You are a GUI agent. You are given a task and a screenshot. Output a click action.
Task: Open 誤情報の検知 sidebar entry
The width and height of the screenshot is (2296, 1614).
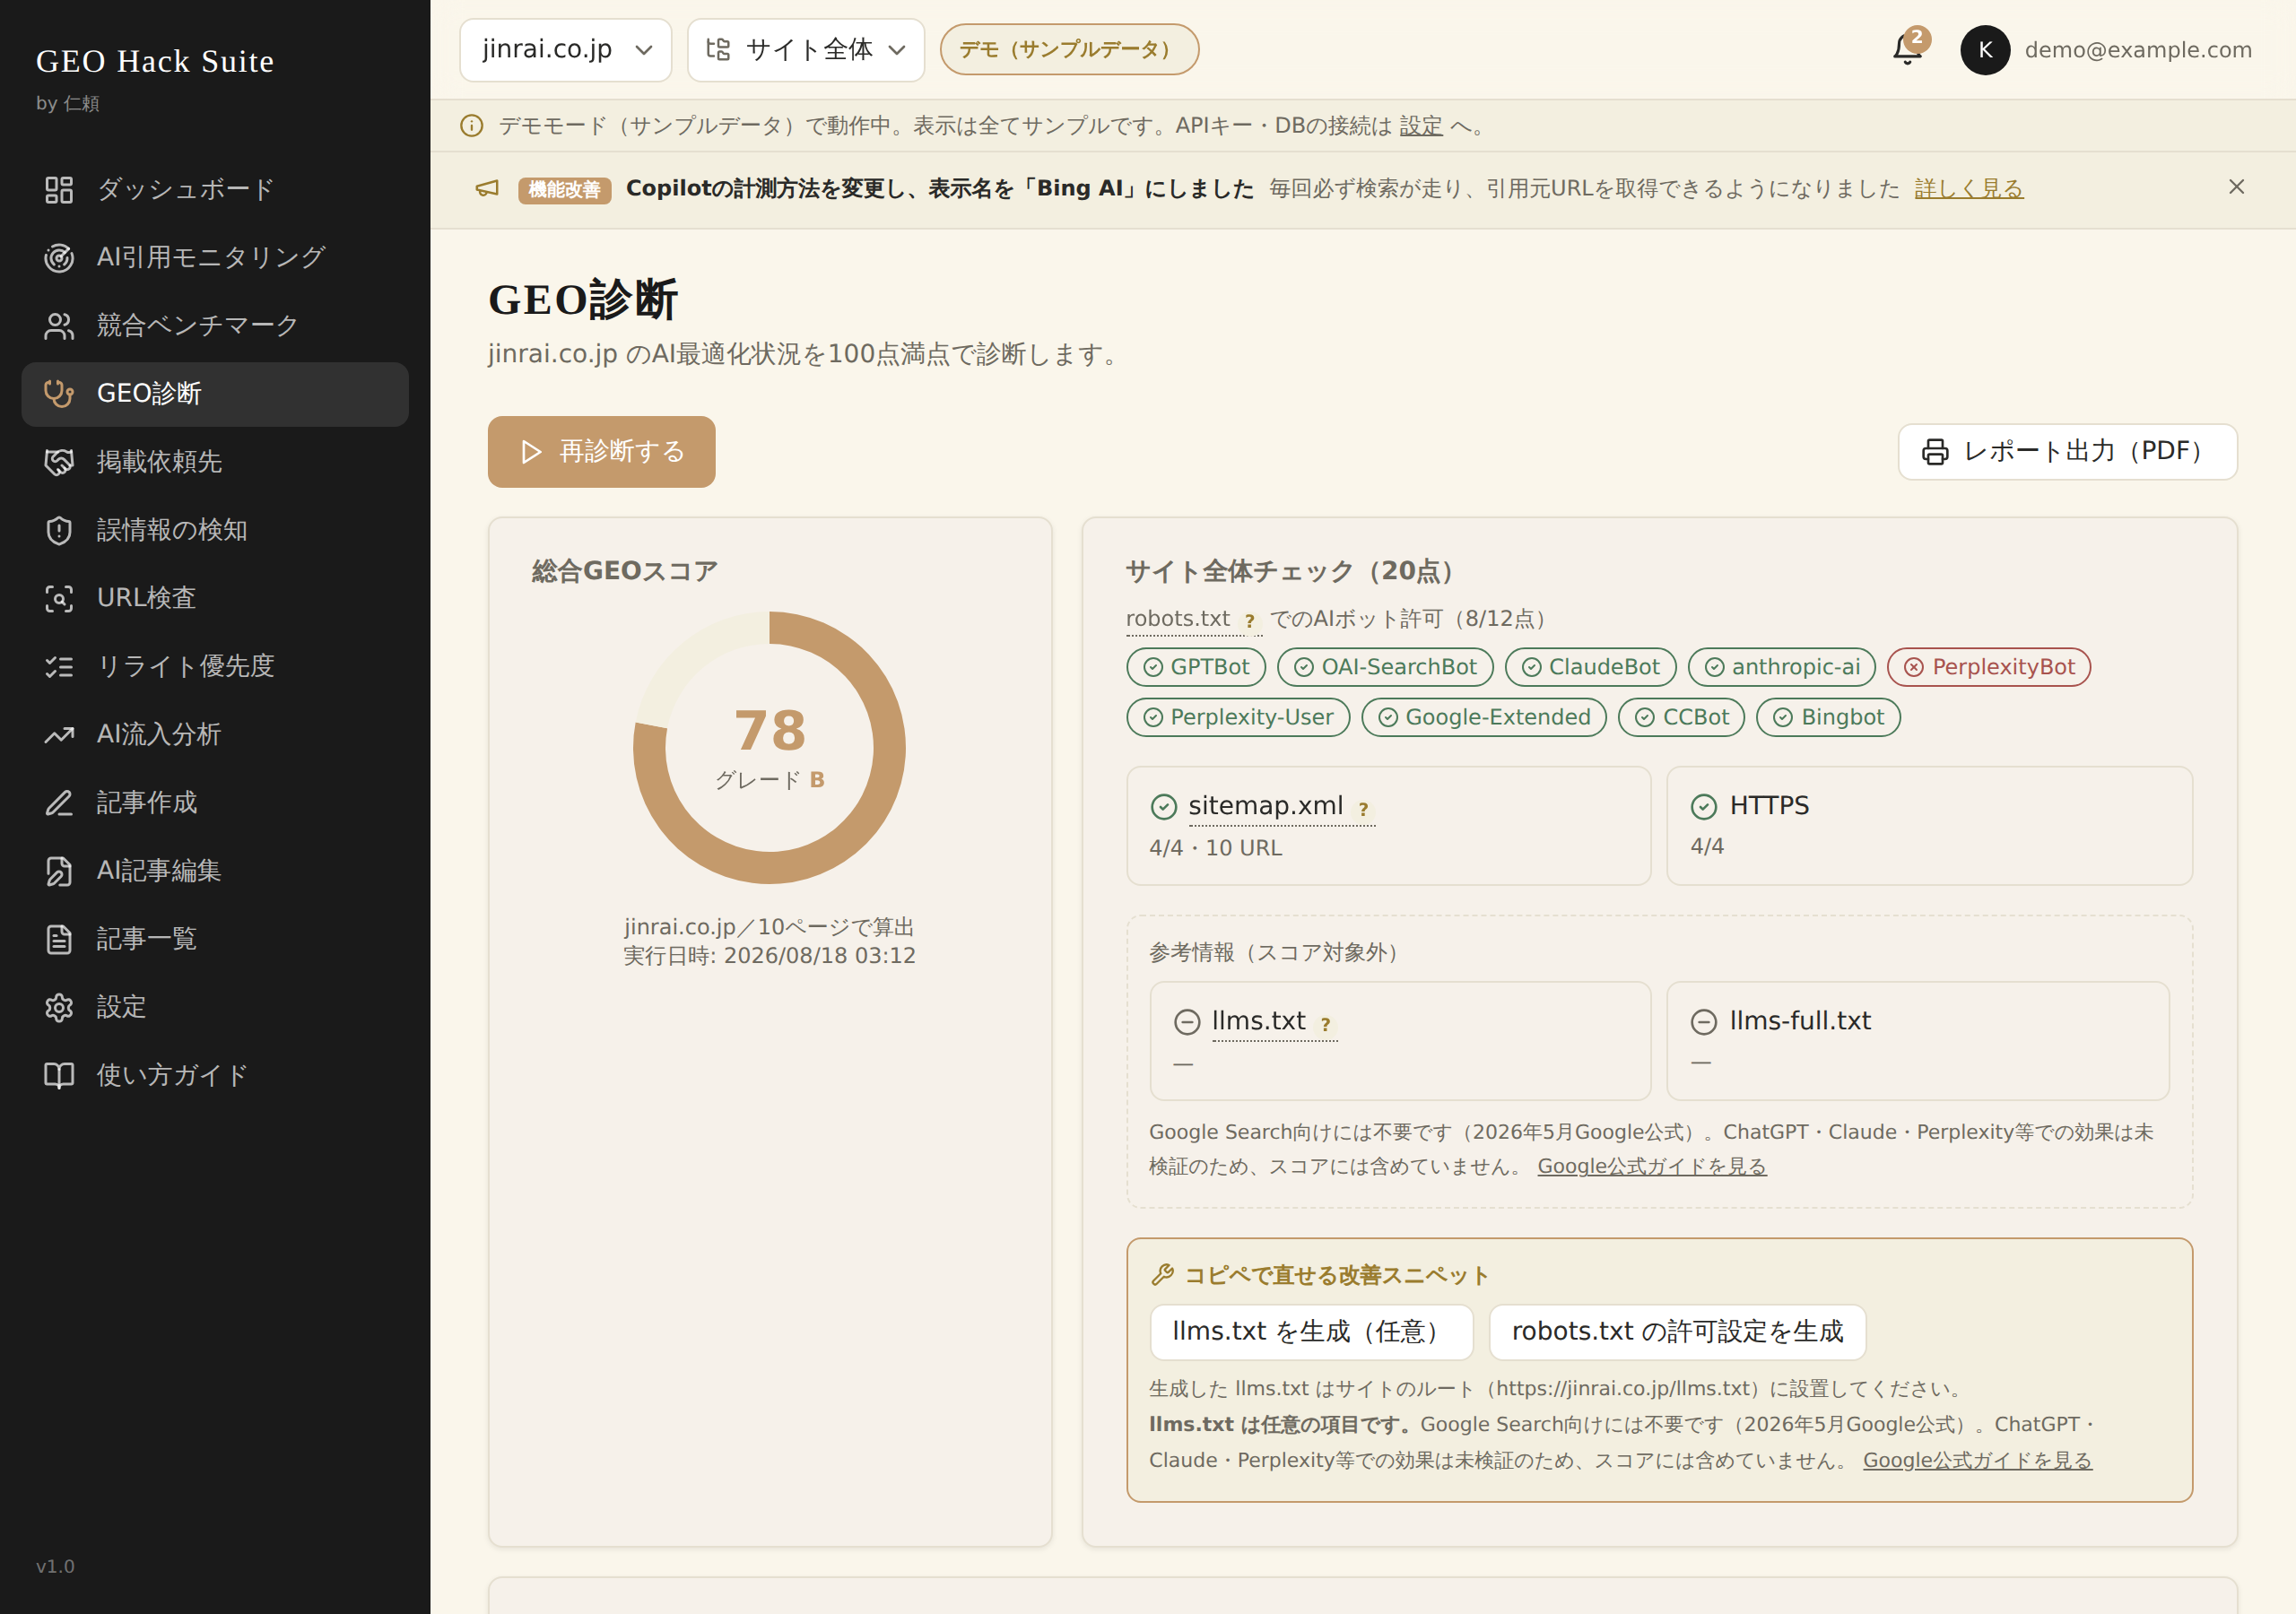pos(215,530)
